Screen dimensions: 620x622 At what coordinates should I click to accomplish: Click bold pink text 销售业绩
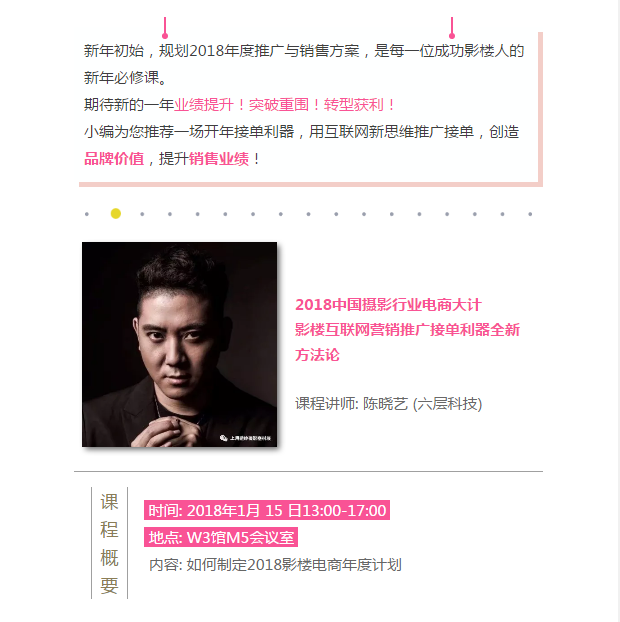pyautogui.click(x=219, y=159)
